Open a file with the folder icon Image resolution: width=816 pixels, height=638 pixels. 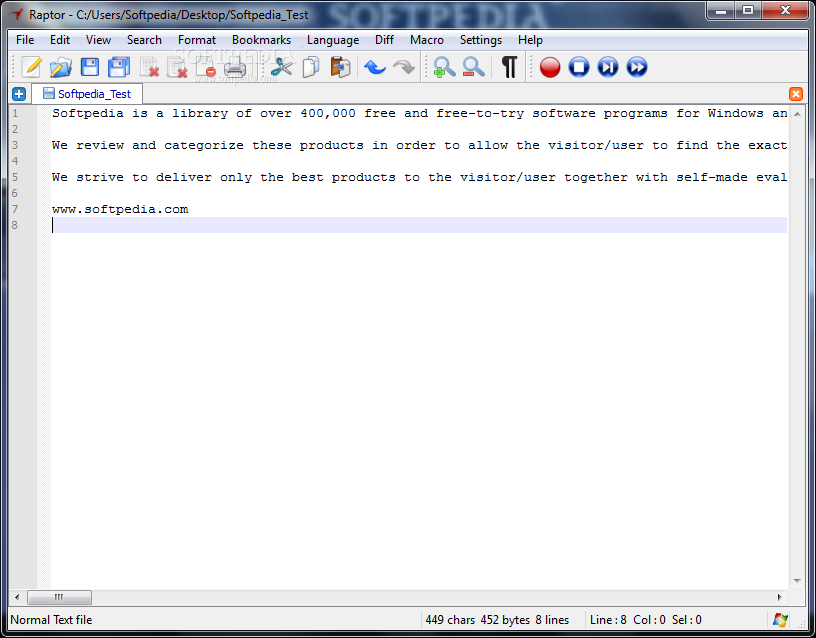60,67
